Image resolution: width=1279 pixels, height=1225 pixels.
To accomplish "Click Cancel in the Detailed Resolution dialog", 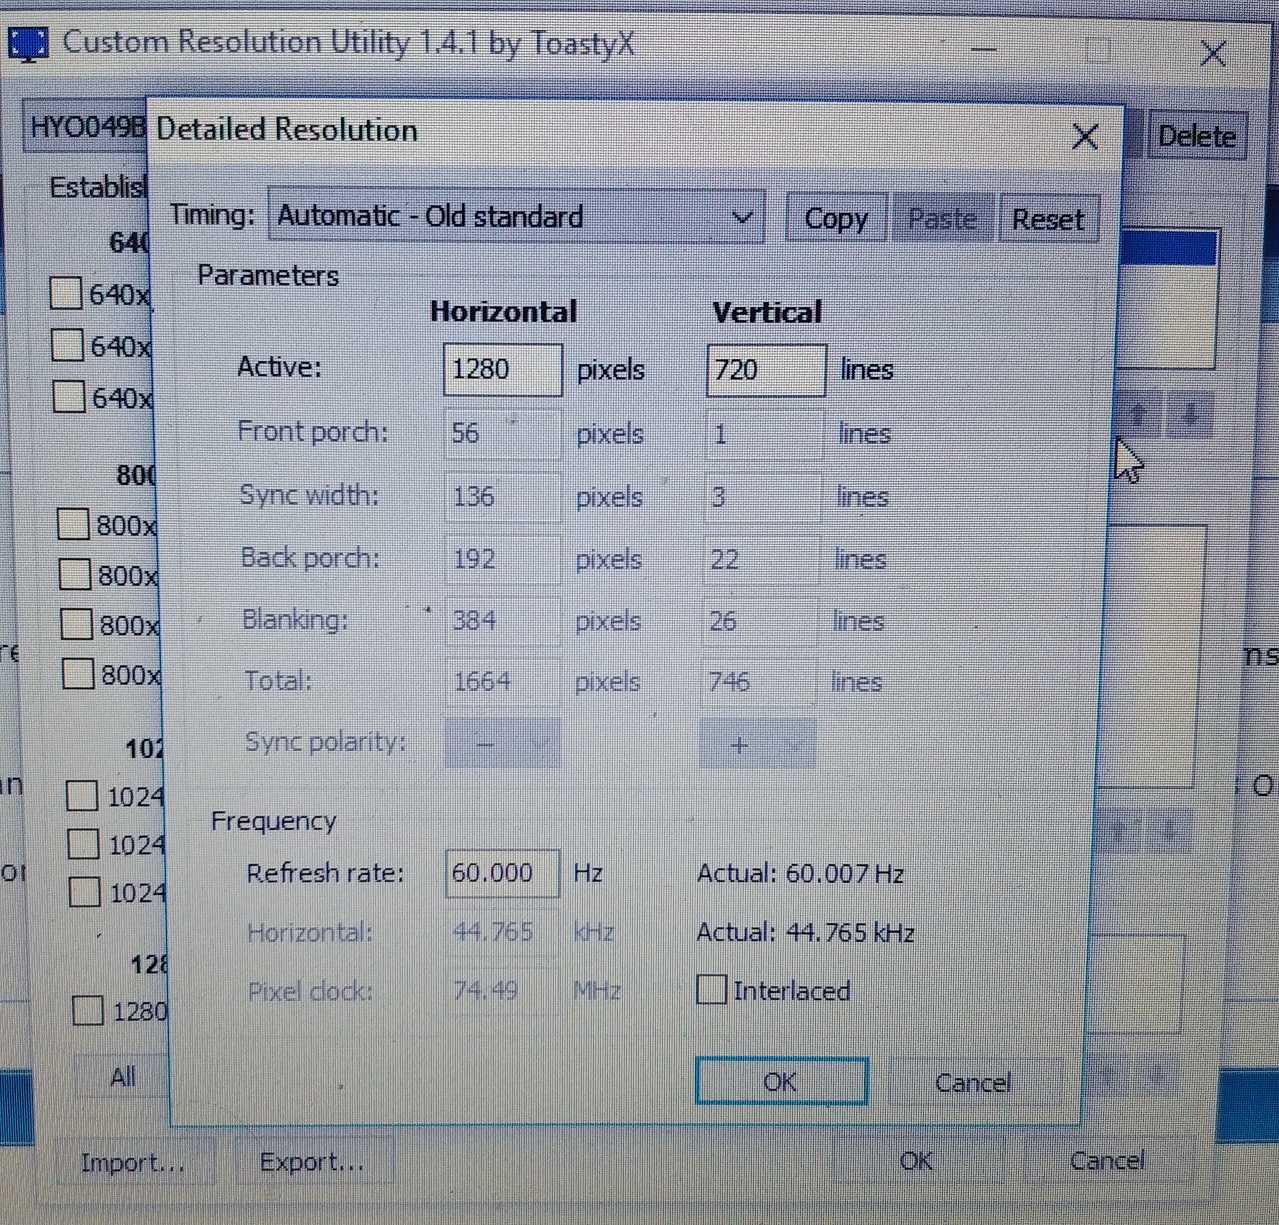I will tap(972, 1082).
